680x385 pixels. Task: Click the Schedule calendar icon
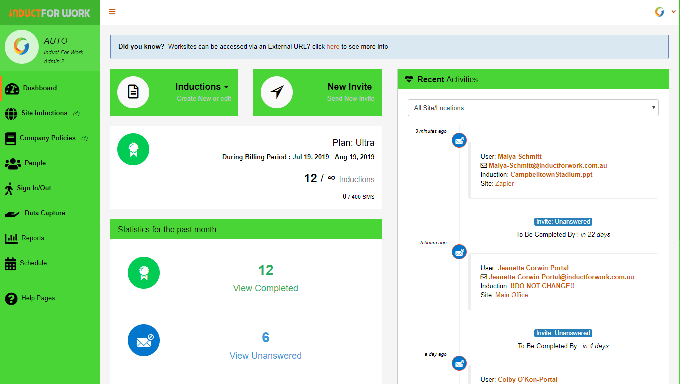tap(10, 264)
